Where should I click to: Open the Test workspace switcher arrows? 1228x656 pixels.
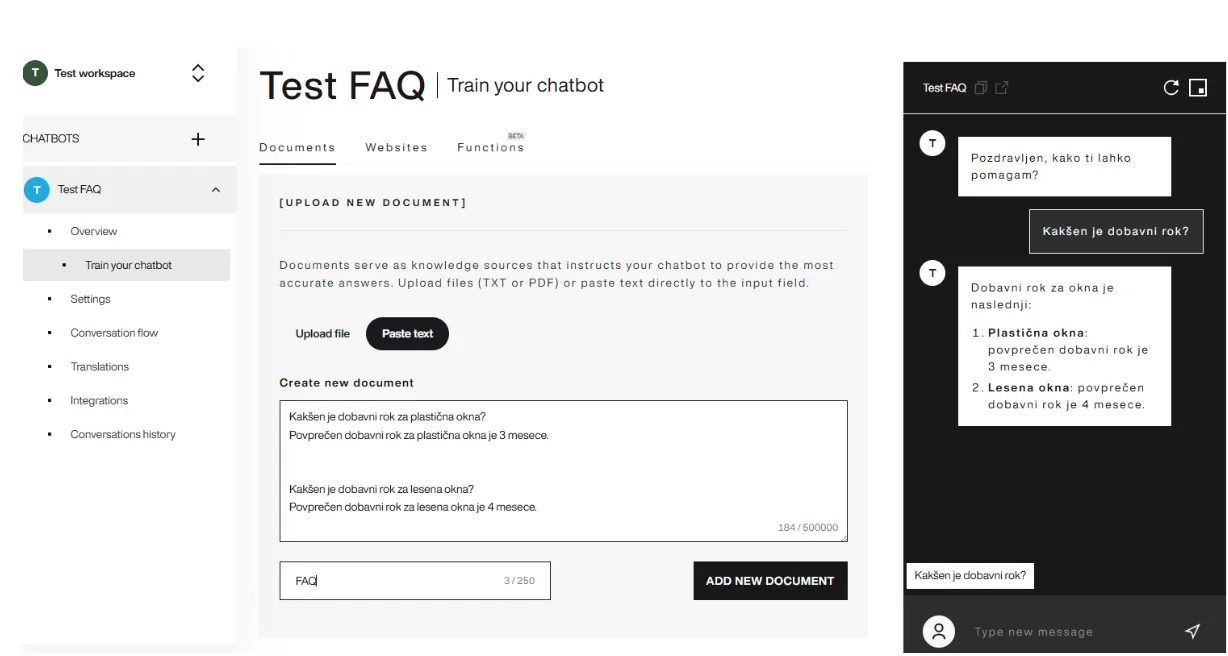[198, 73]
